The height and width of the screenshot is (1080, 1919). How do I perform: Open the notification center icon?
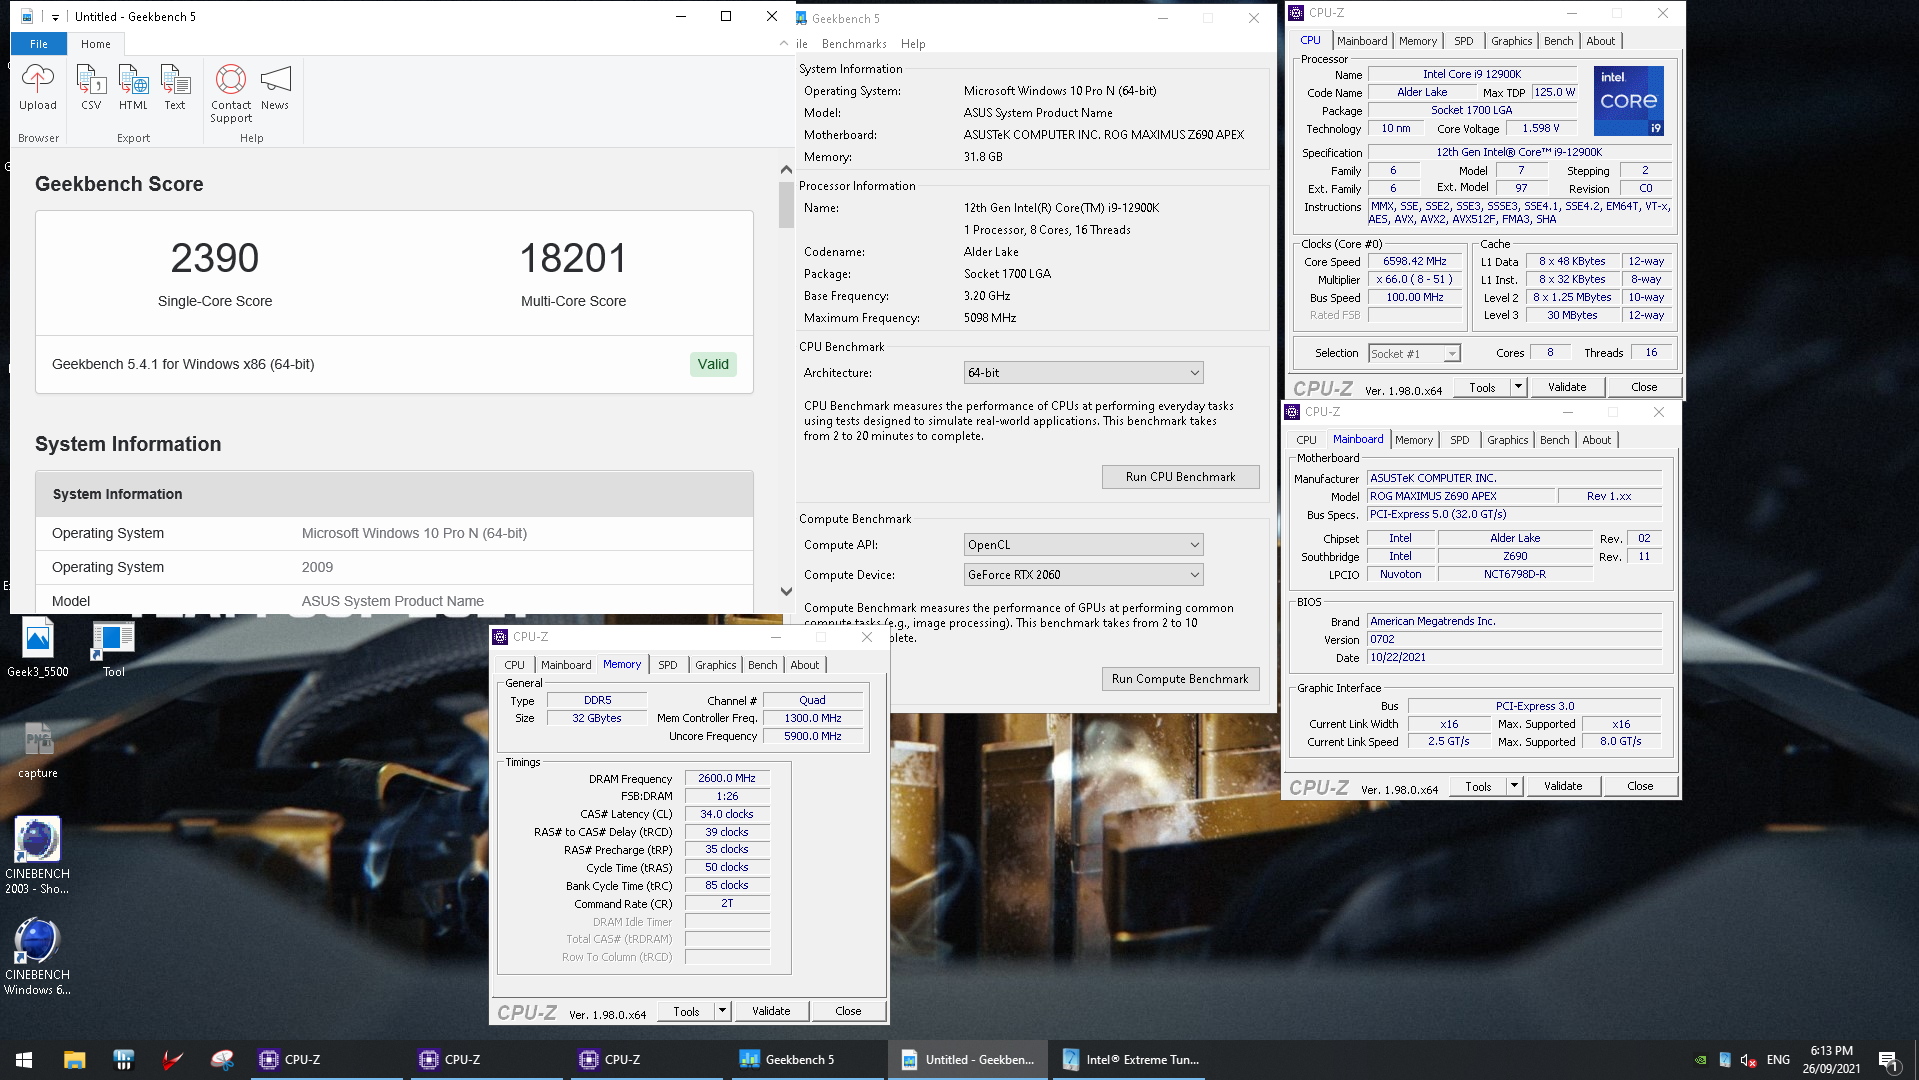1889,1060
